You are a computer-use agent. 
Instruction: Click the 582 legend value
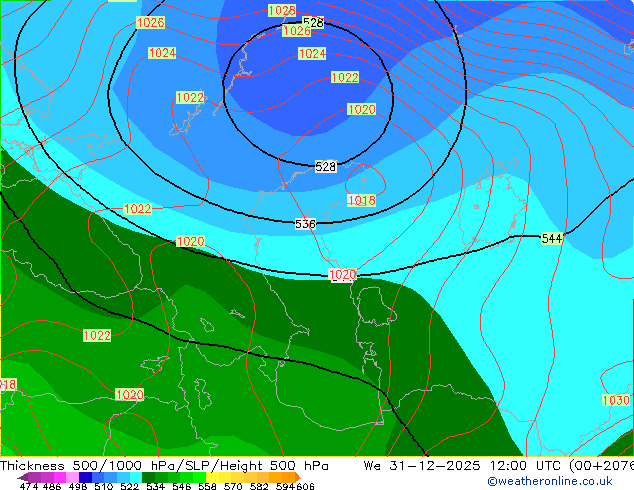coord(258,486)
